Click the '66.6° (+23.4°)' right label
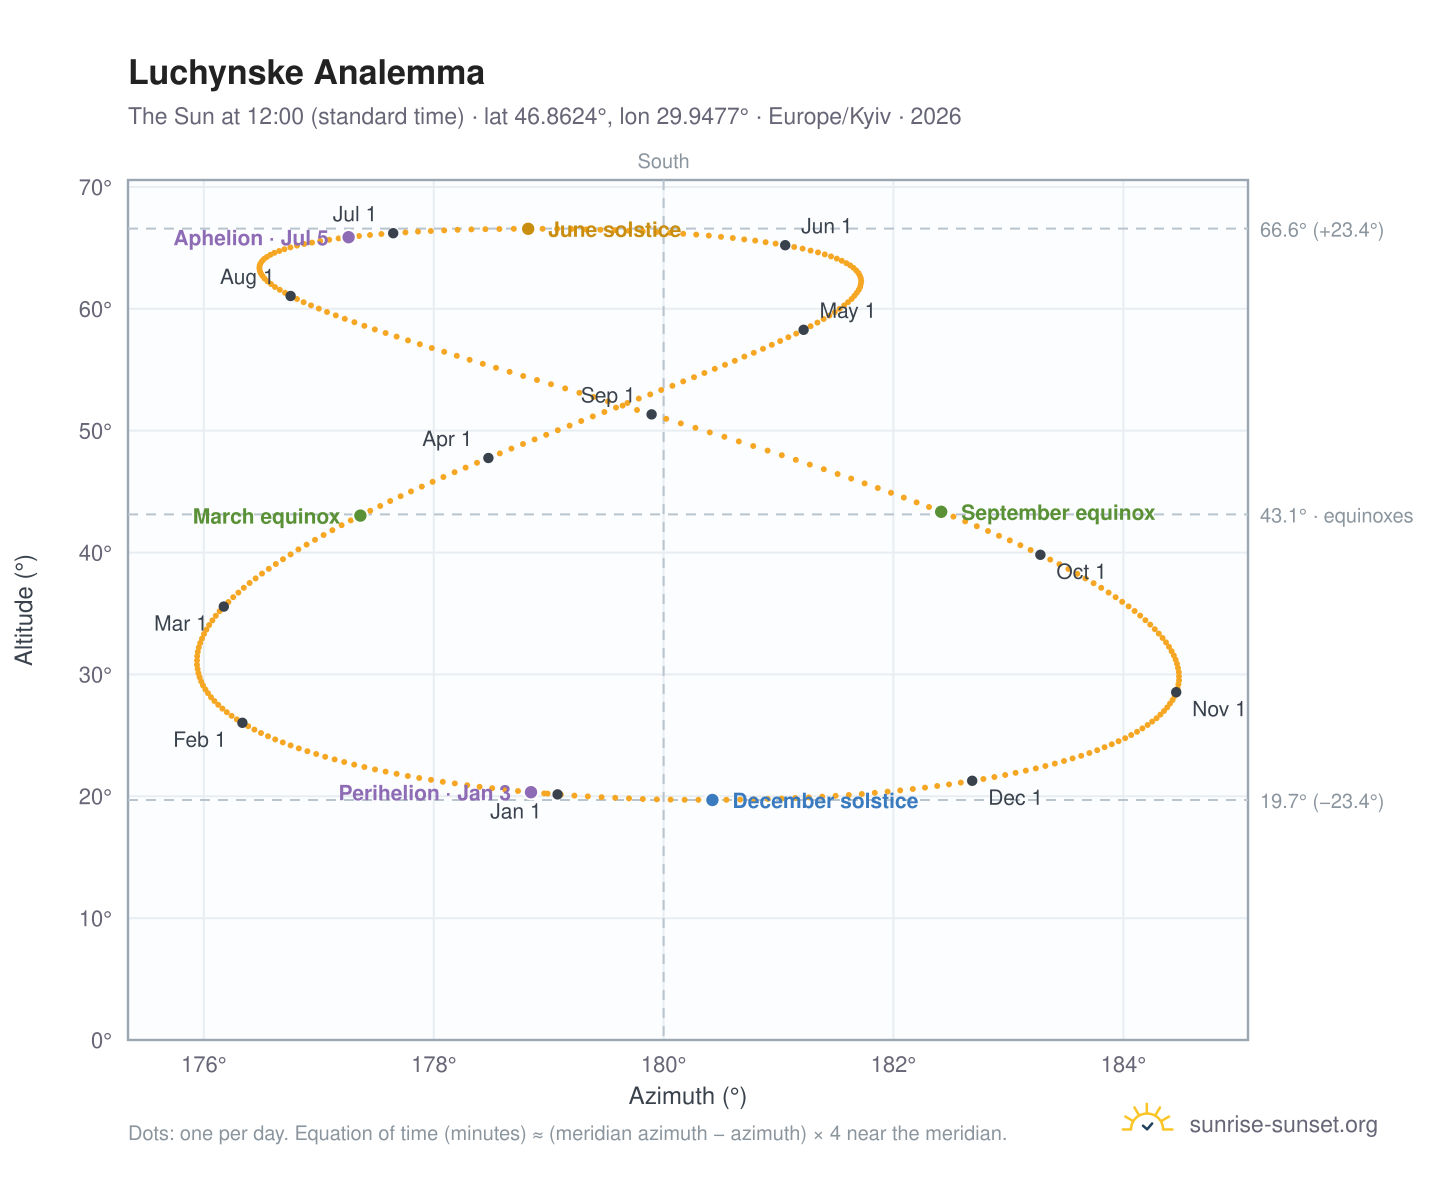1448x1188 pixels. [x=1321, y=230]
